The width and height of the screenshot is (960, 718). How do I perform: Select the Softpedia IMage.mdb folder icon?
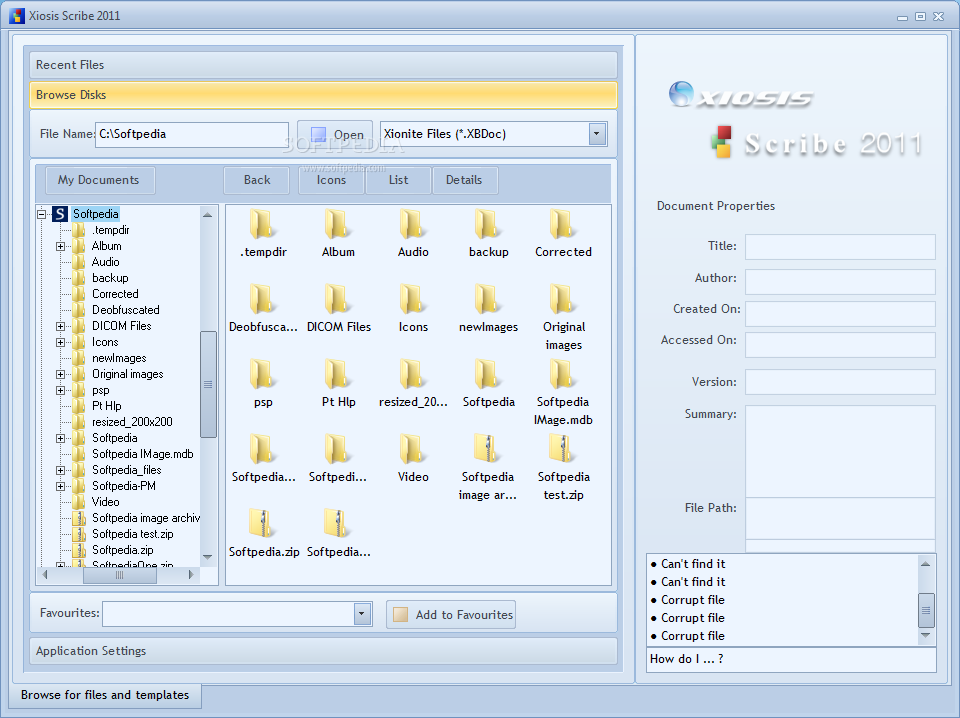[x=563, y=374]
